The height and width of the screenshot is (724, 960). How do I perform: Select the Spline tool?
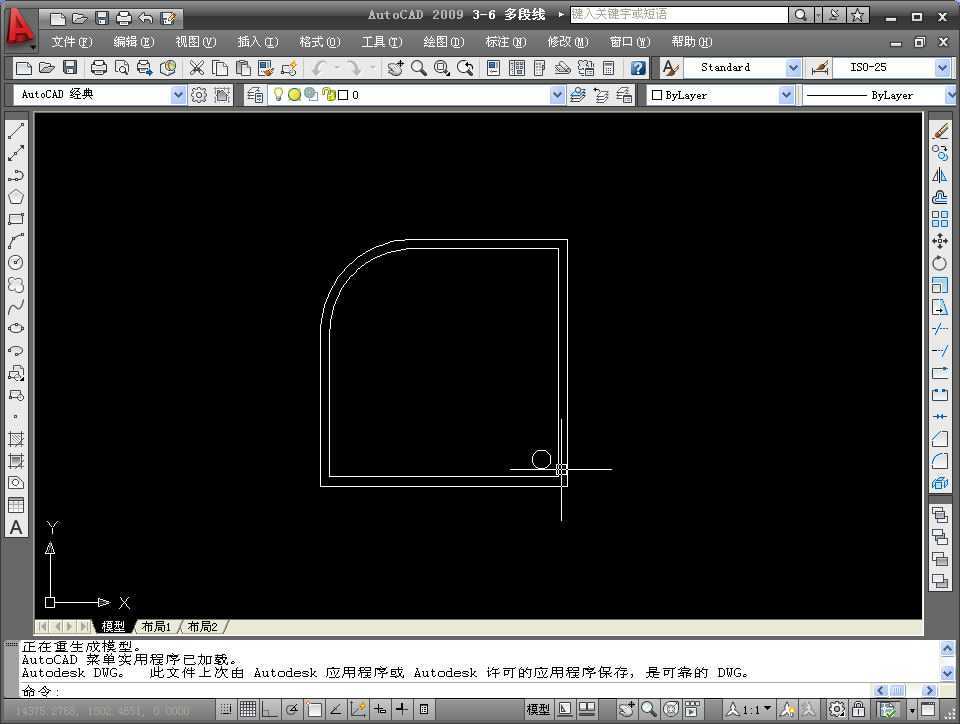point(16,307)
